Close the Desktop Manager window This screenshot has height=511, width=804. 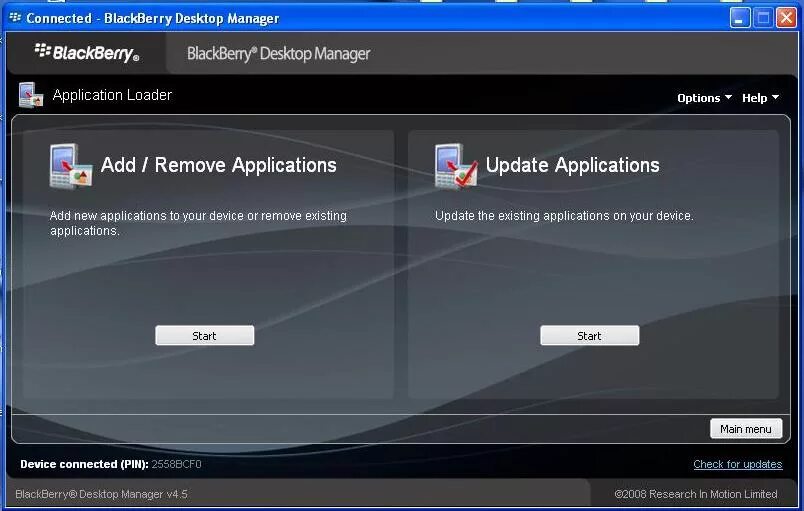(x=786, y=18)
